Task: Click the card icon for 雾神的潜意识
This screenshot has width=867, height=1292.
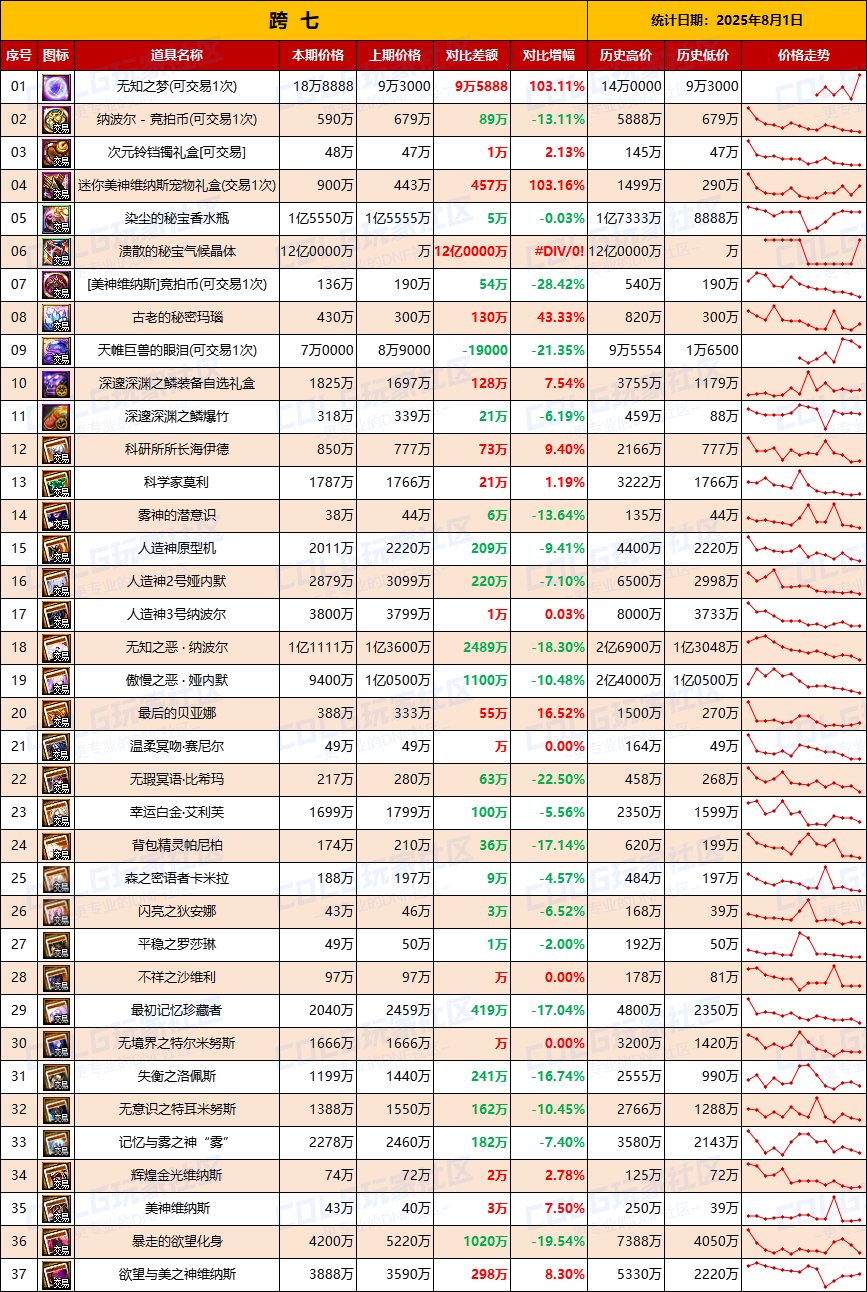Action: 56,516
